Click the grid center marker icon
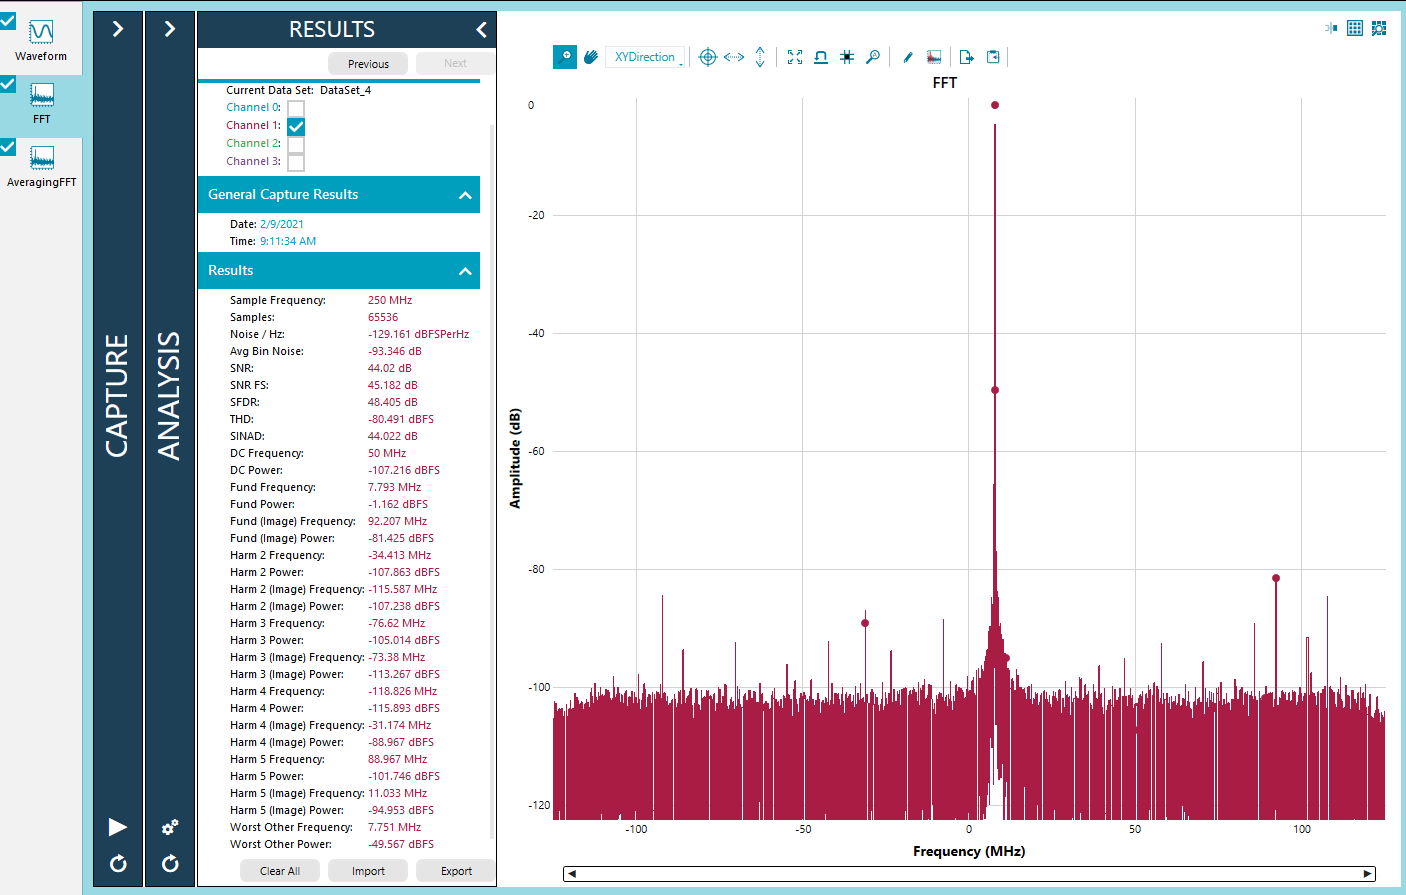 pos(847,57)
